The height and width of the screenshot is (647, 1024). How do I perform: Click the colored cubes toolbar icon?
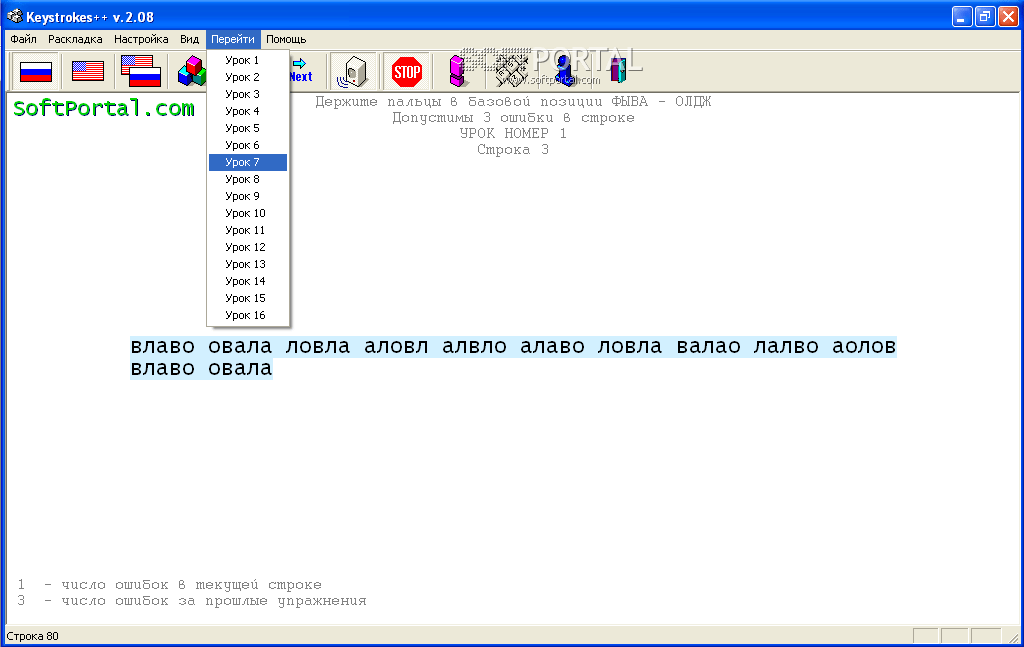pos(191,71)
